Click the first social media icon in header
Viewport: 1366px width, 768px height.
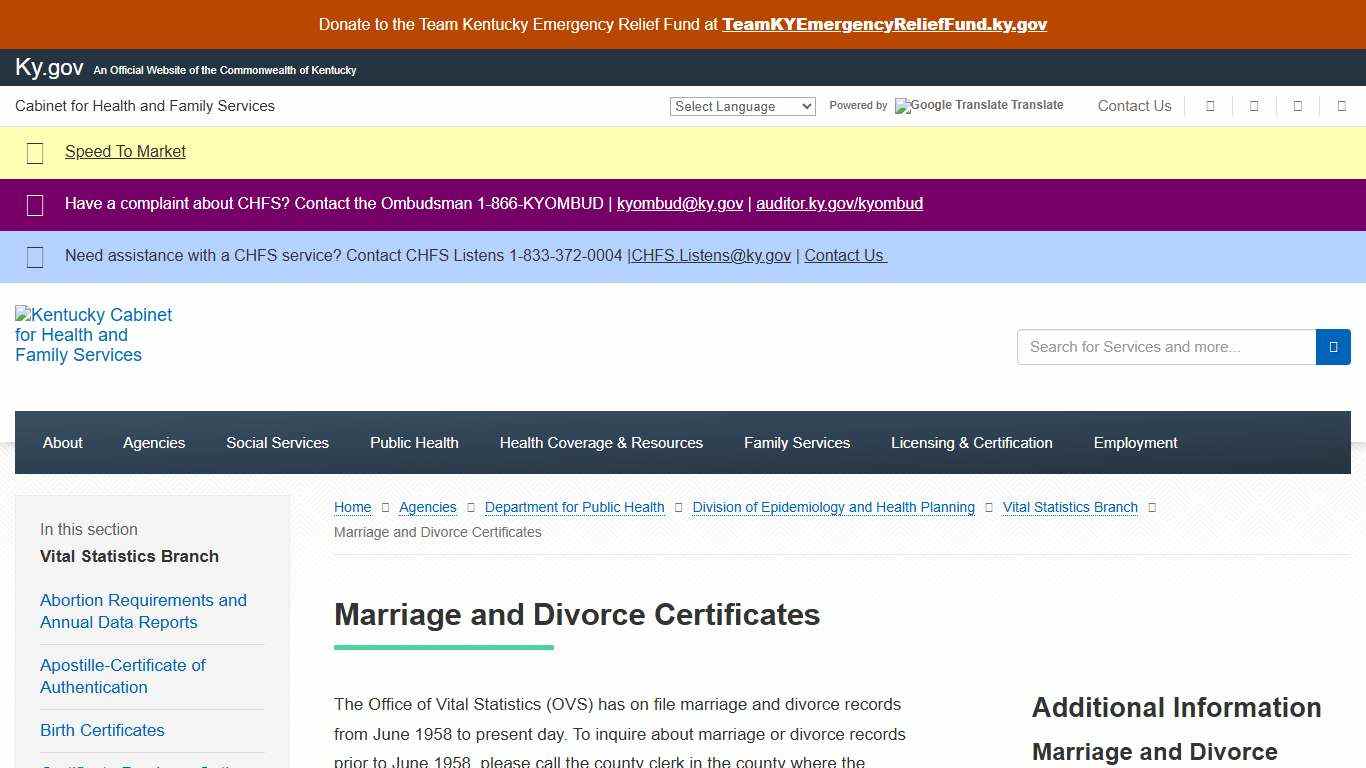coord(1209,106)
